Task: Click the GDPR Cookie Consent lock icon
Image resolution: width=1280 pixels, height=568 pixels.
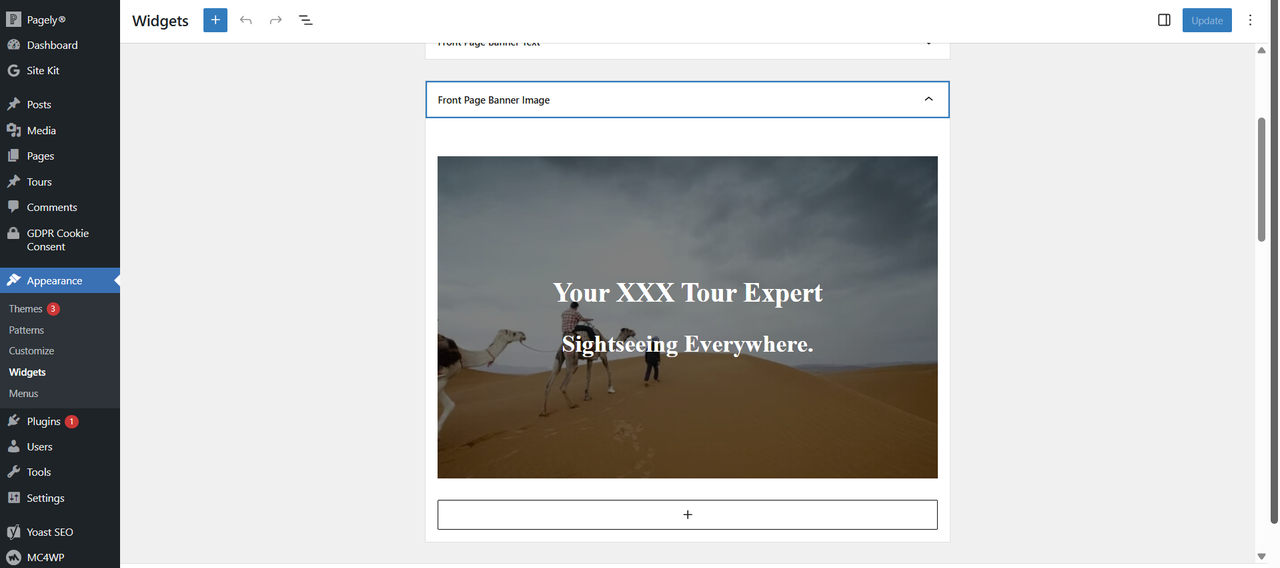Action: 13,233
